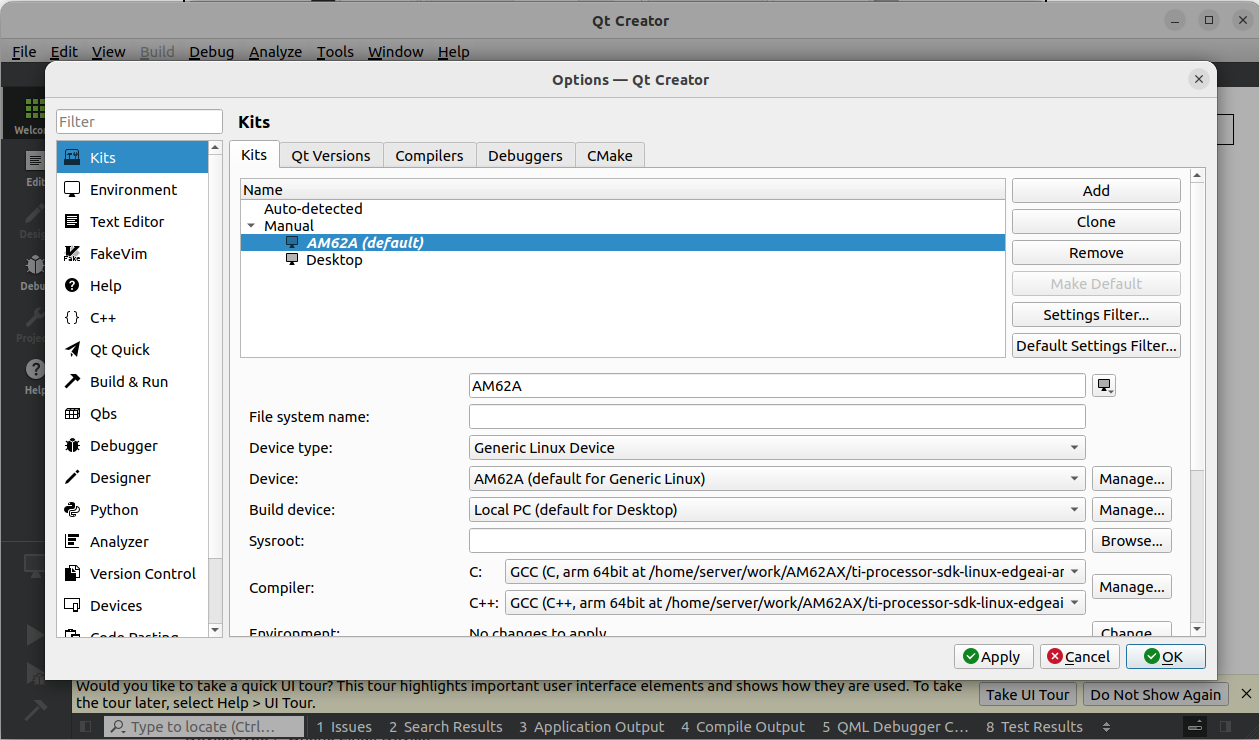Image resolution: width=1259 pixels, height=740 pixels.
Task: Open the C compiler dropdown
Action: (x=796, y=572)
